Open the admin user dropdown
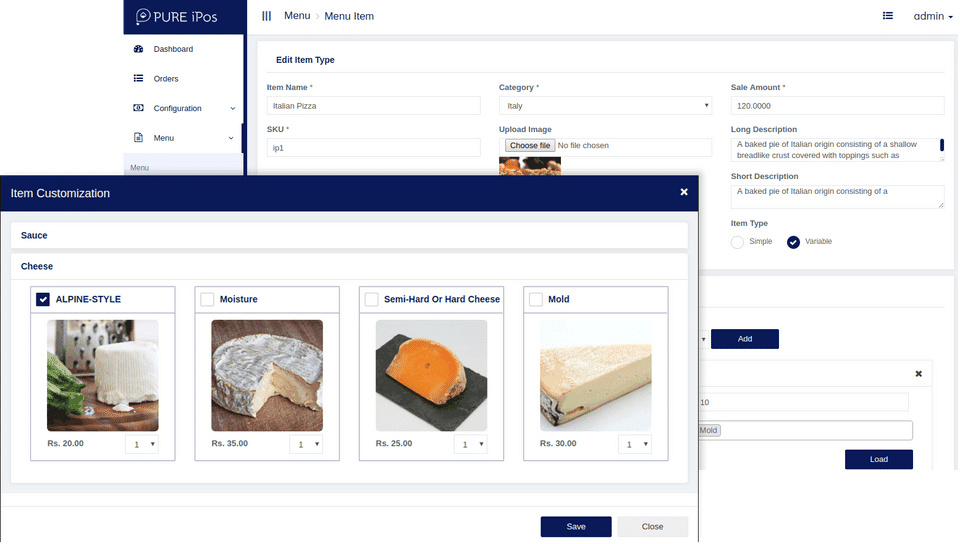960x544 pixels. [933, 17]
